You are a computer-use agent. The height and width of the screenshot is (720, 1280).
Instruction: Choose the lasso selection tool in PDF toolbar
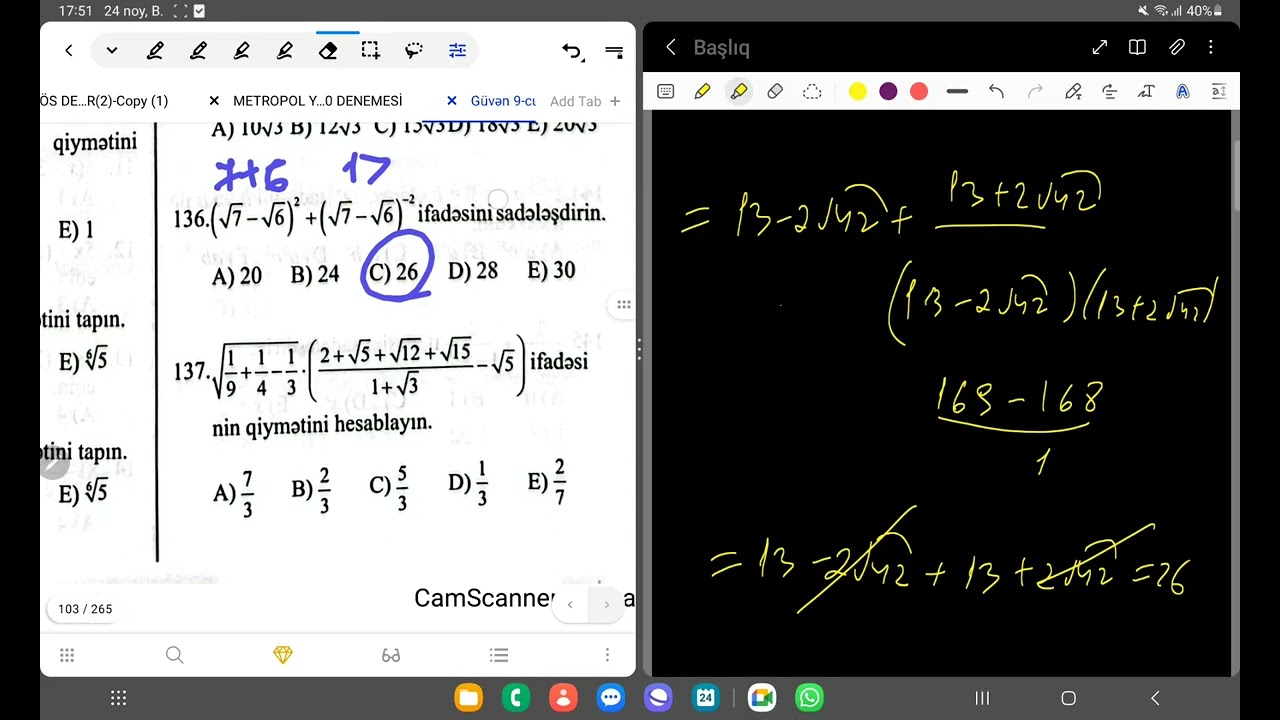pos(414,50)
